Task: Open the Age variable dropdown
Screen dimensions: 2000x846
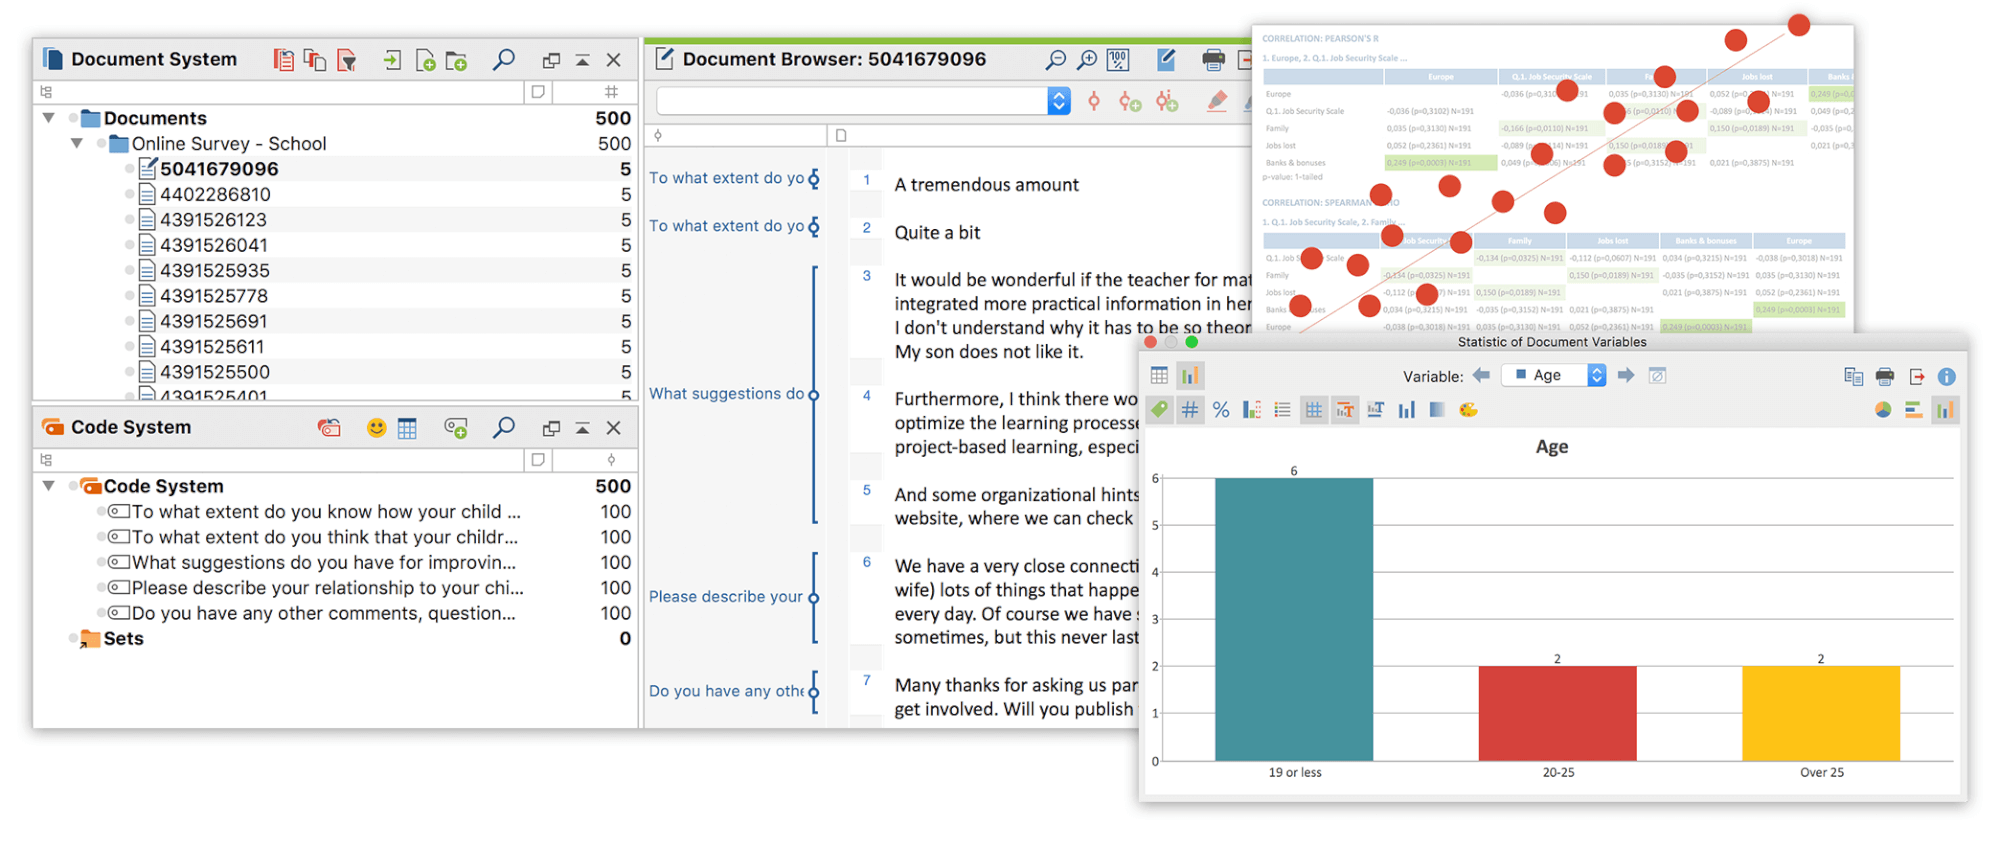Action: (1554, 375)
